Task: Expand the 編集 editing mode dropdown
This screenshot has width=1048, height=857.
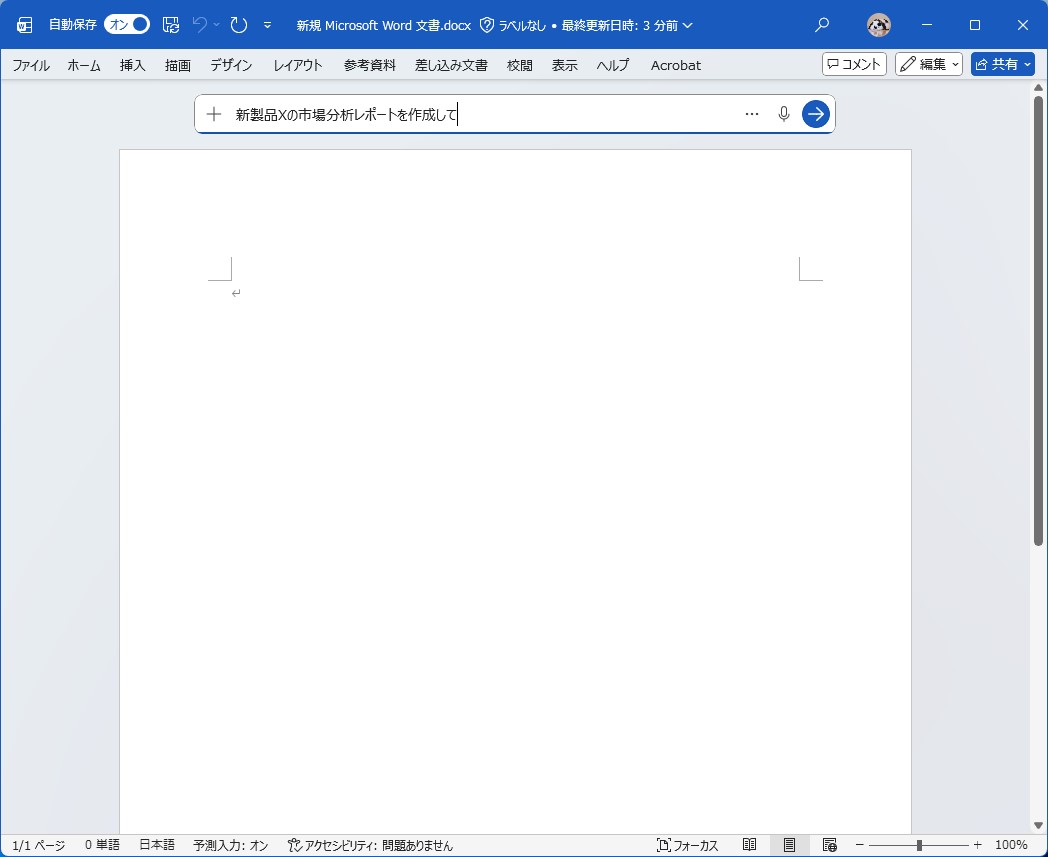Action: (929, 65)
